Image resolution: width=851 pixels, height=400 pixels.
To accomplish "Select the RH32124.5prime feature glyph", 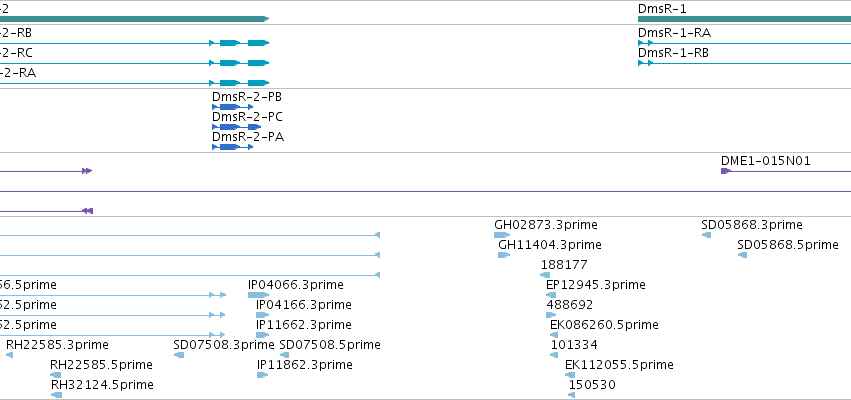I will (56, 395).
